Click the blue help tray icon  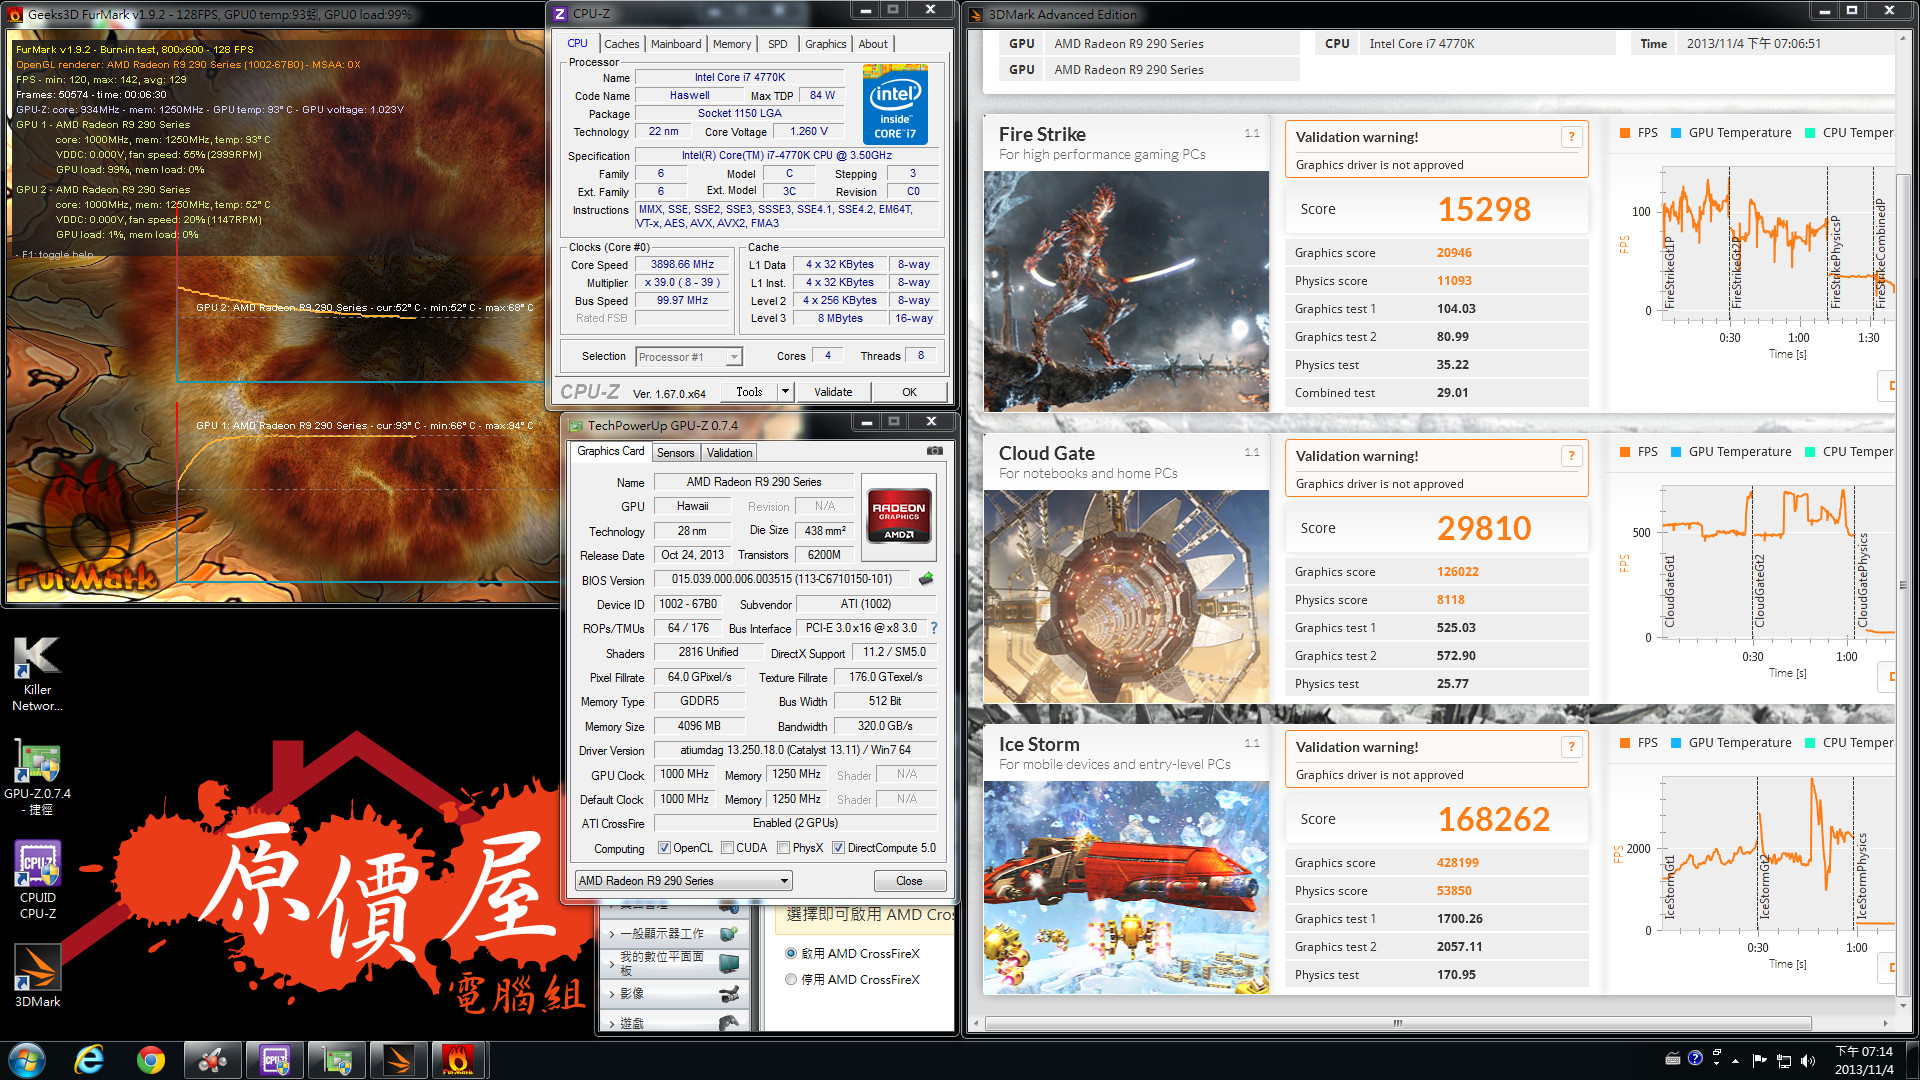[x=1695, y=1058]
